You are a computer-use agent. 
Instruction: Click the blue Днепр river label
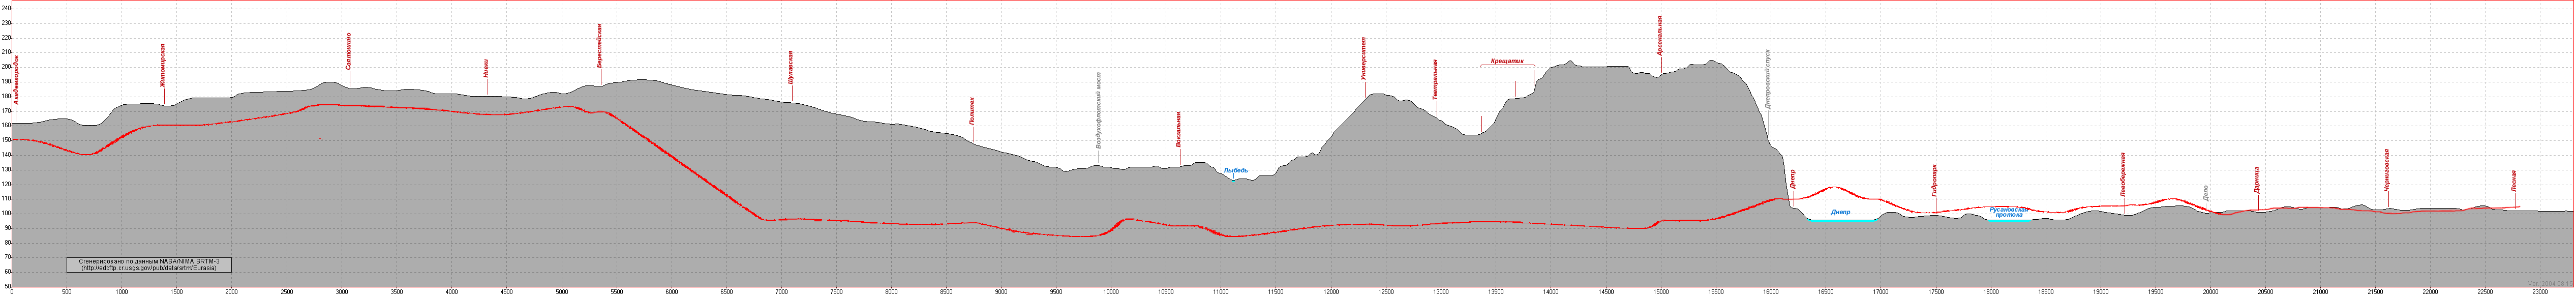[1840, 212]
